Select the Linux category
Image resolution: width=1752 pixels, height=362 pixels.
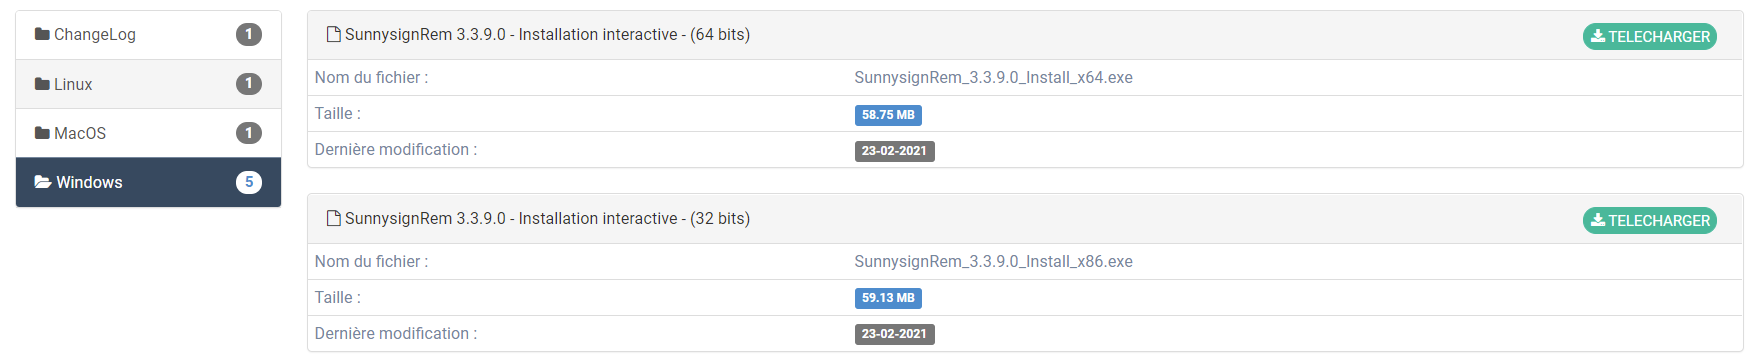pyautogui.click(x=148, y=84)
